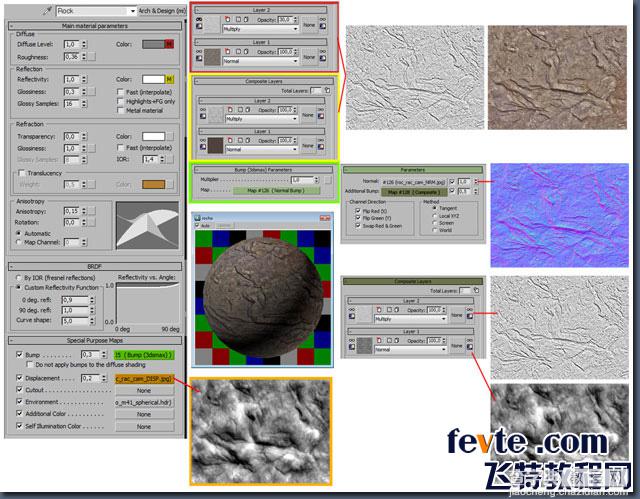This screenshot has height=499, width=640.
Task: Hide Layer 2 mask in middle Composite panel
Action: (321, 110)
